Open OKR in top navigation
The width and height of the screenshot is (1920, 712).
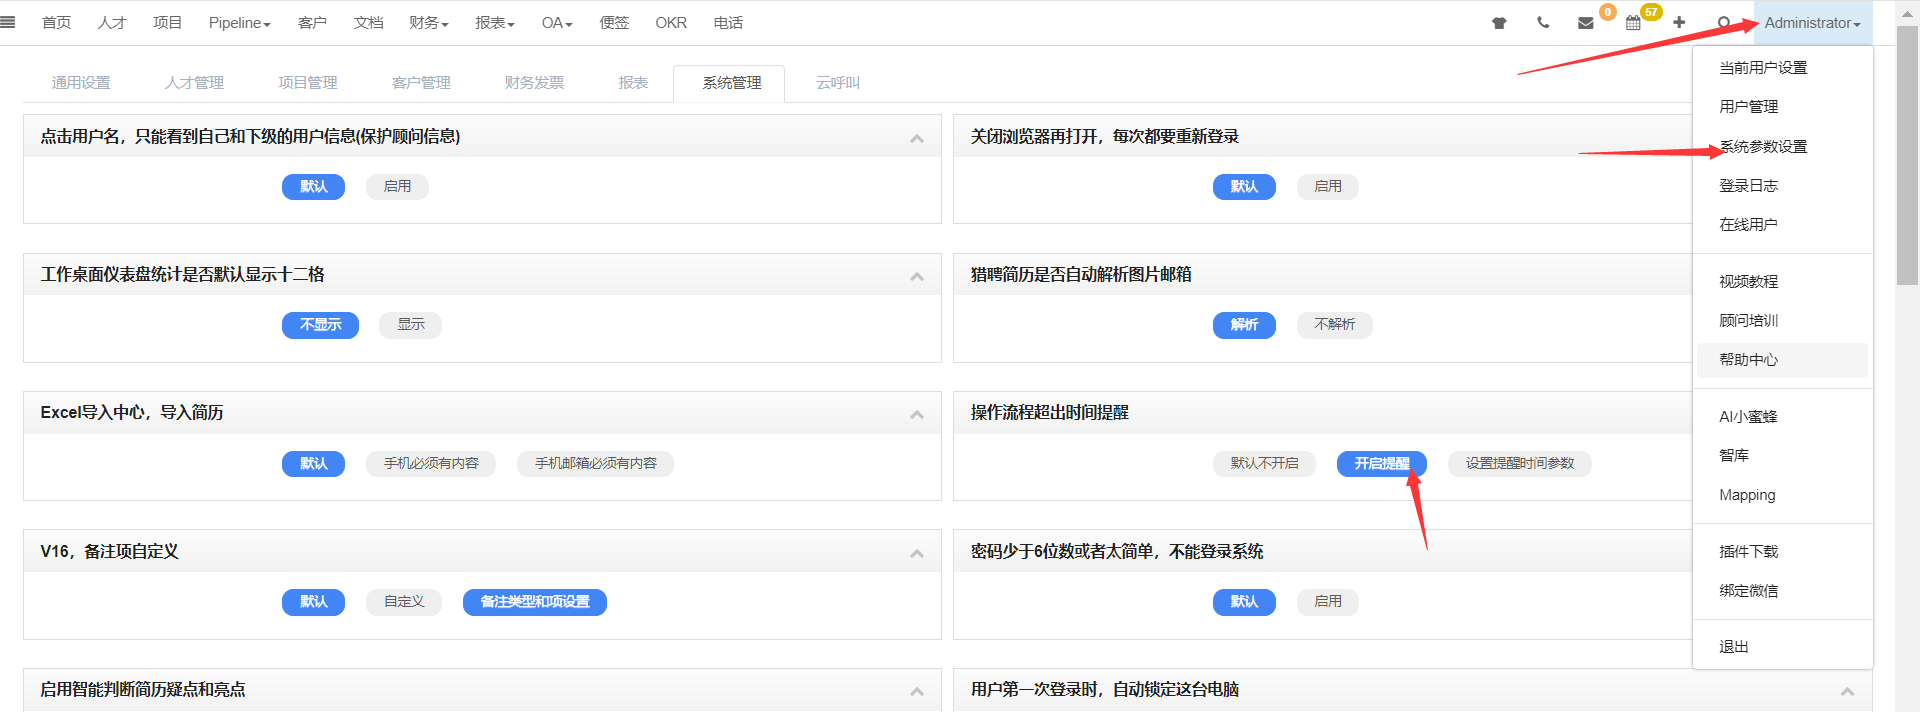[671, 23]
